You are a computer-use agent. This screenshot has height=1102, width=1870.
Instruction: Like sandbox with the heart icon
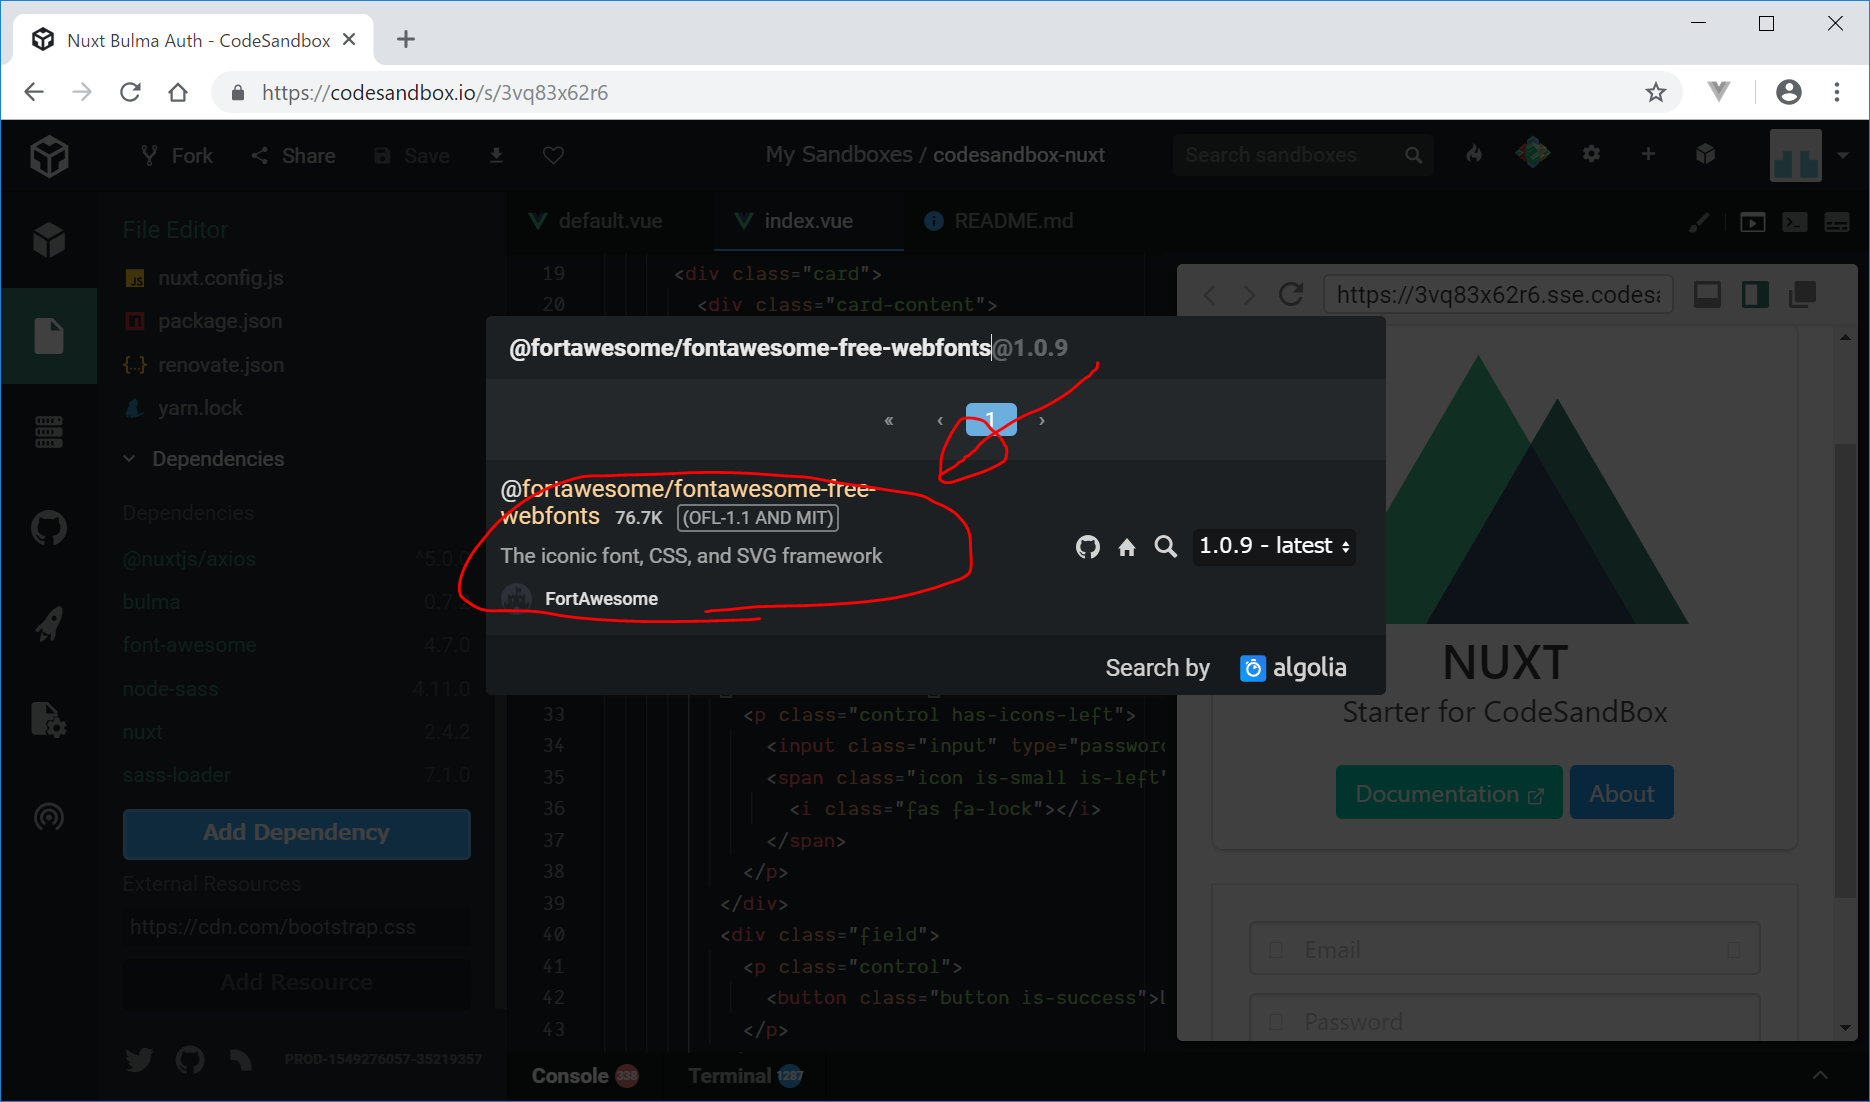tap(553, 155)
